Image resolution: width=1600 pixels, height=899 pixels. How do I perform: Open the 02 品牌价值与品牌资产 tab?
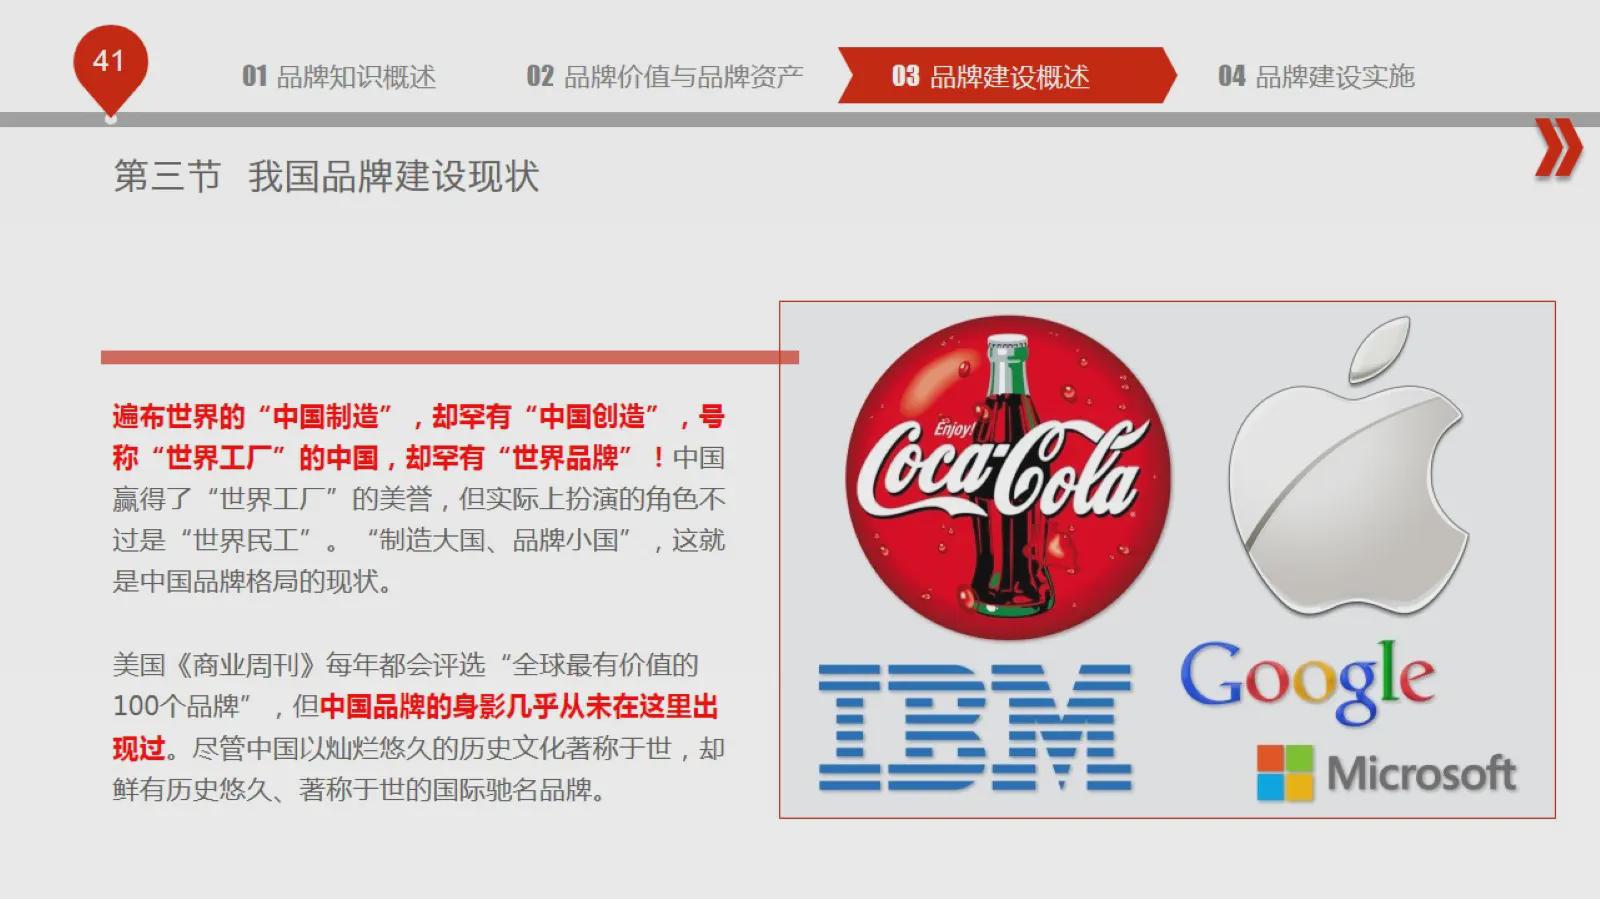664,76
